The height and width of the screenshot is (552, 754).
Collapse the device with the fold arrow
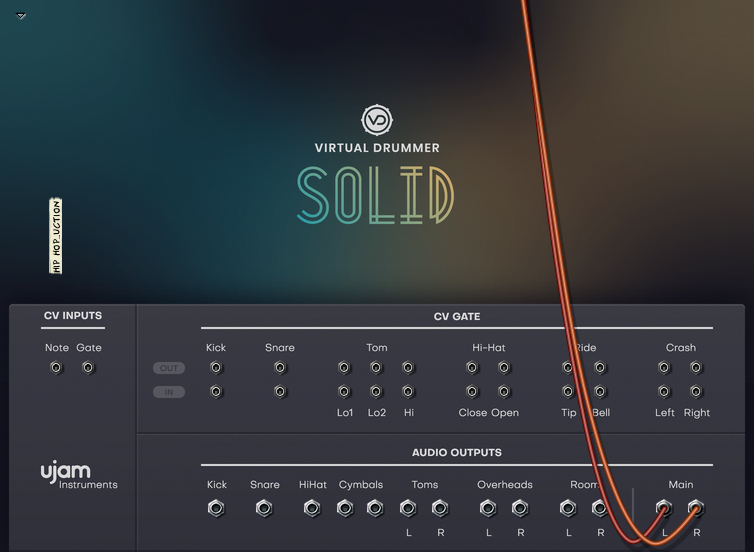tap(21, 16)
